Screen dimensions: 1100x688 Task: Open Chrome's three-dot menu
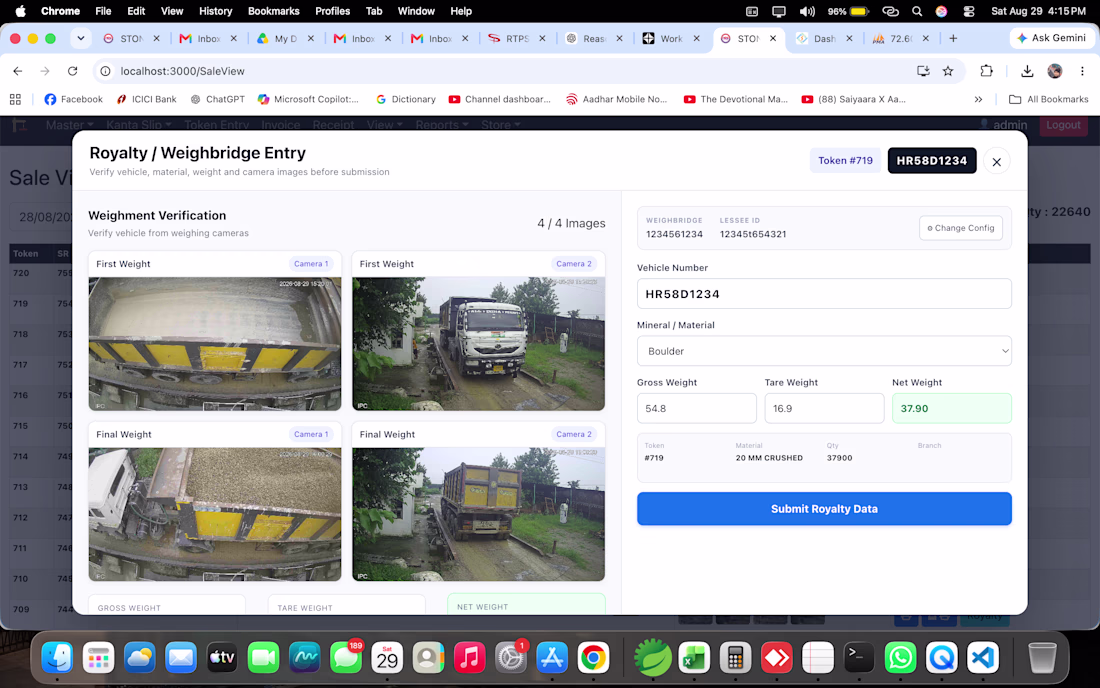[x=1082, y=71]
